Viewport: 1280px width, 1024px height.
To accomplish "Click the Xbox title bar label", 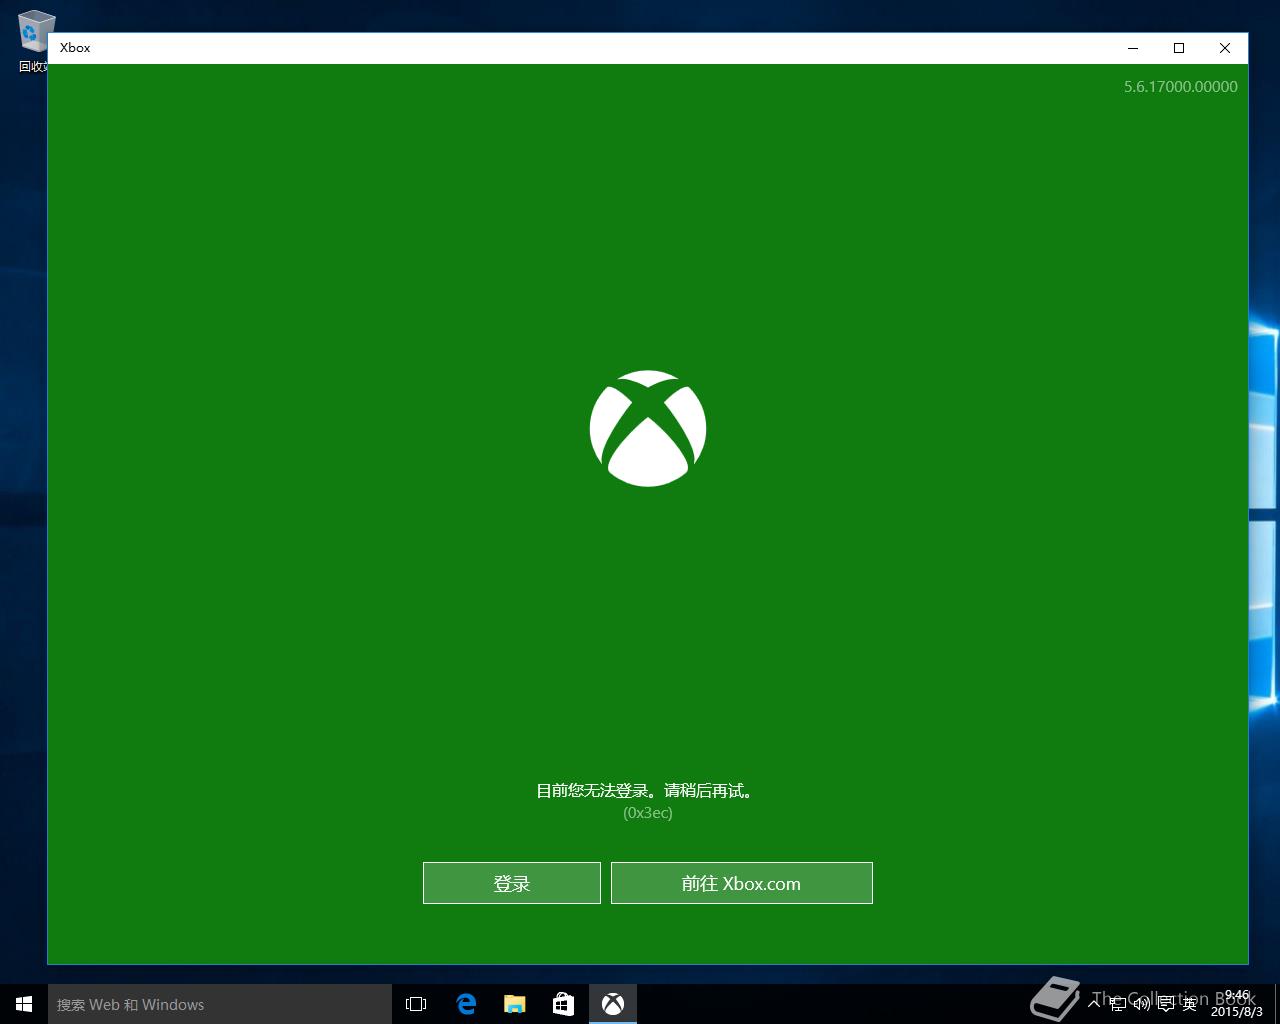I will point(75,48).
